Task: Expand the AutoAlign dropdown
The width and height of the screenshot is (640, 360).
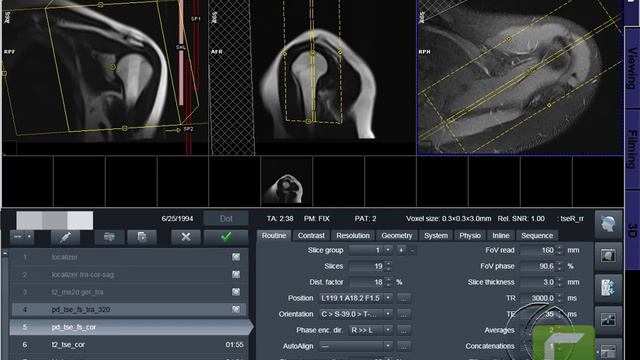Action: pyautogui.click(x=388, y=346)
